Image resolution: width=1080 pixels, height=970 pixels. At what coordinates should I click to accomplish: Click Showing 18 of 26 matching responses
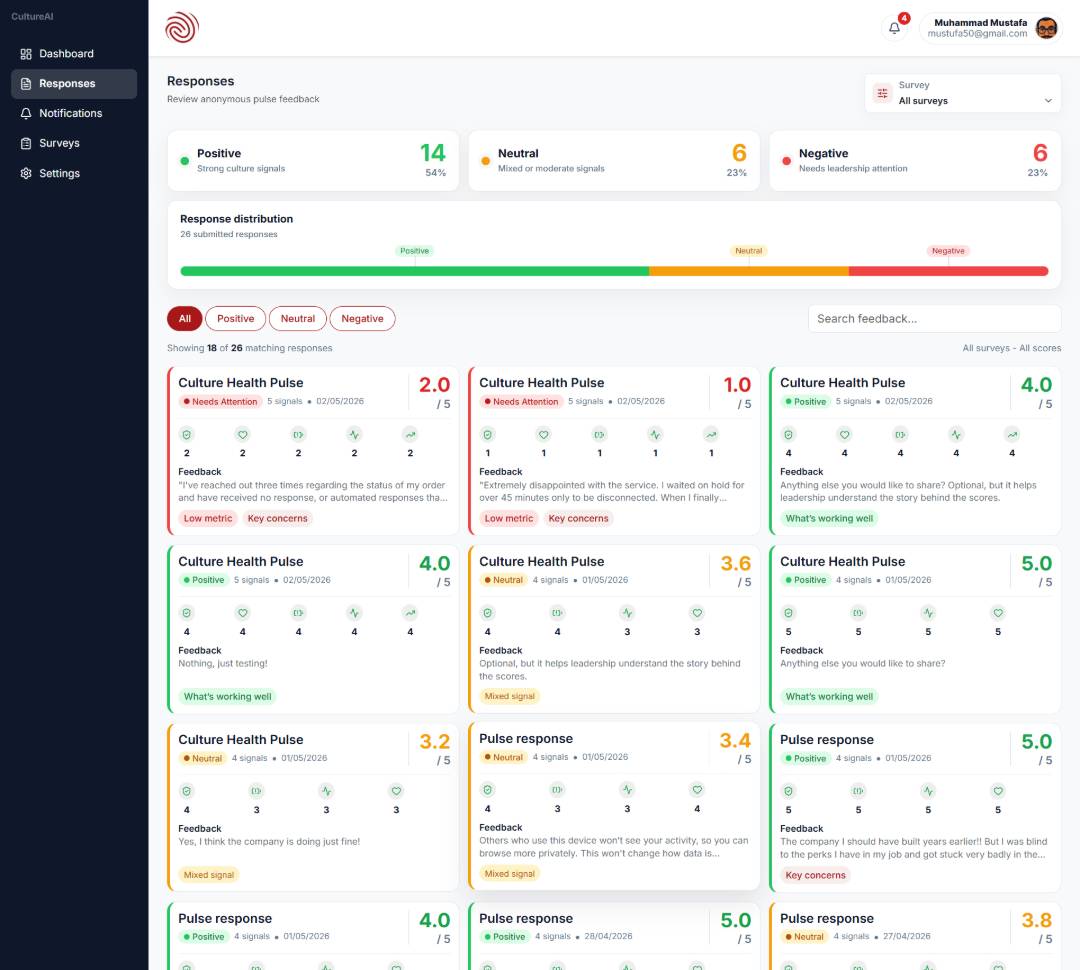tap(249, 348)
